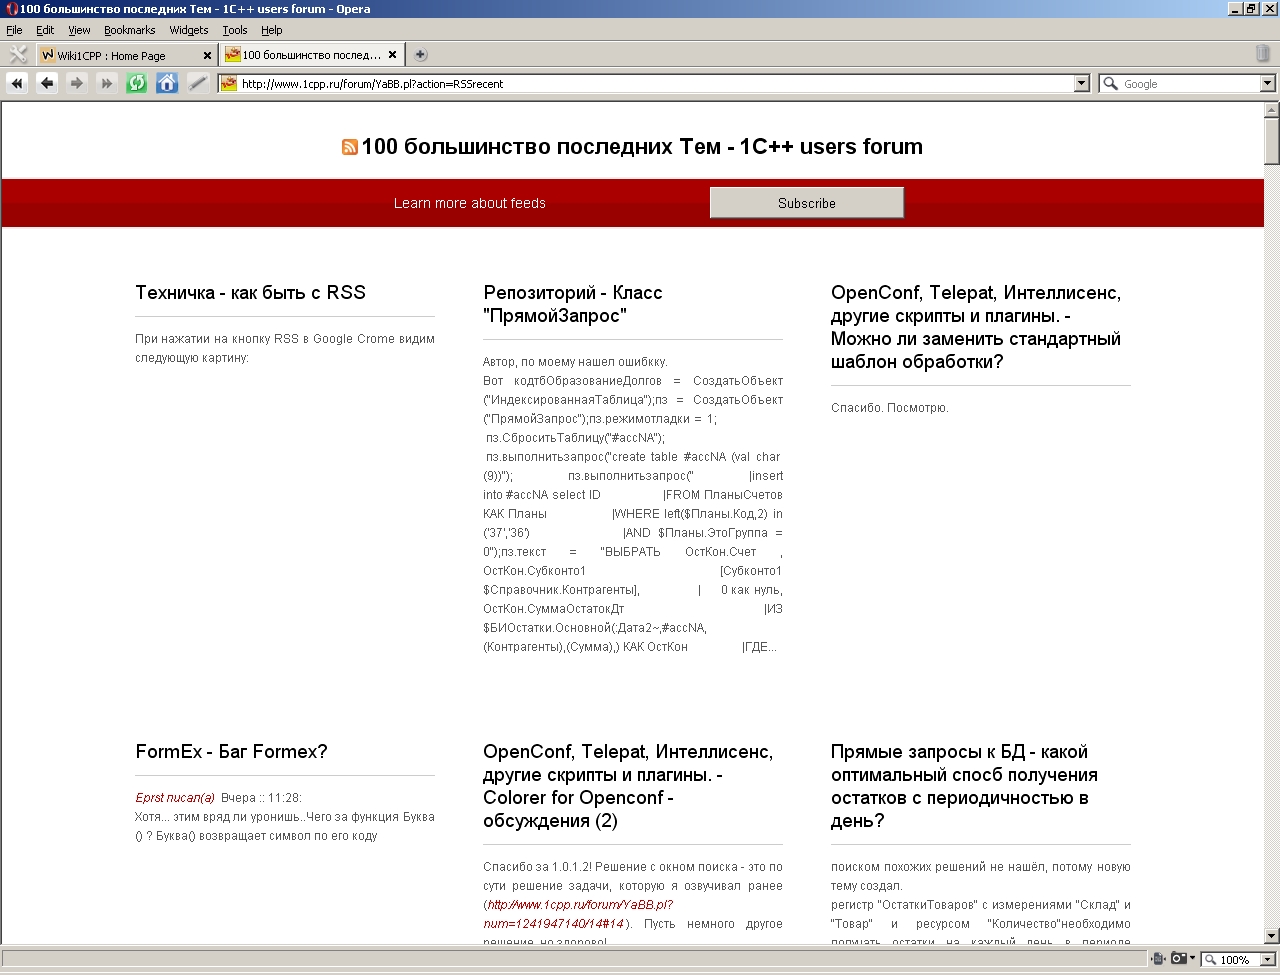Click the URL address field
This screenshot has height=975, width=1280.
650,84
